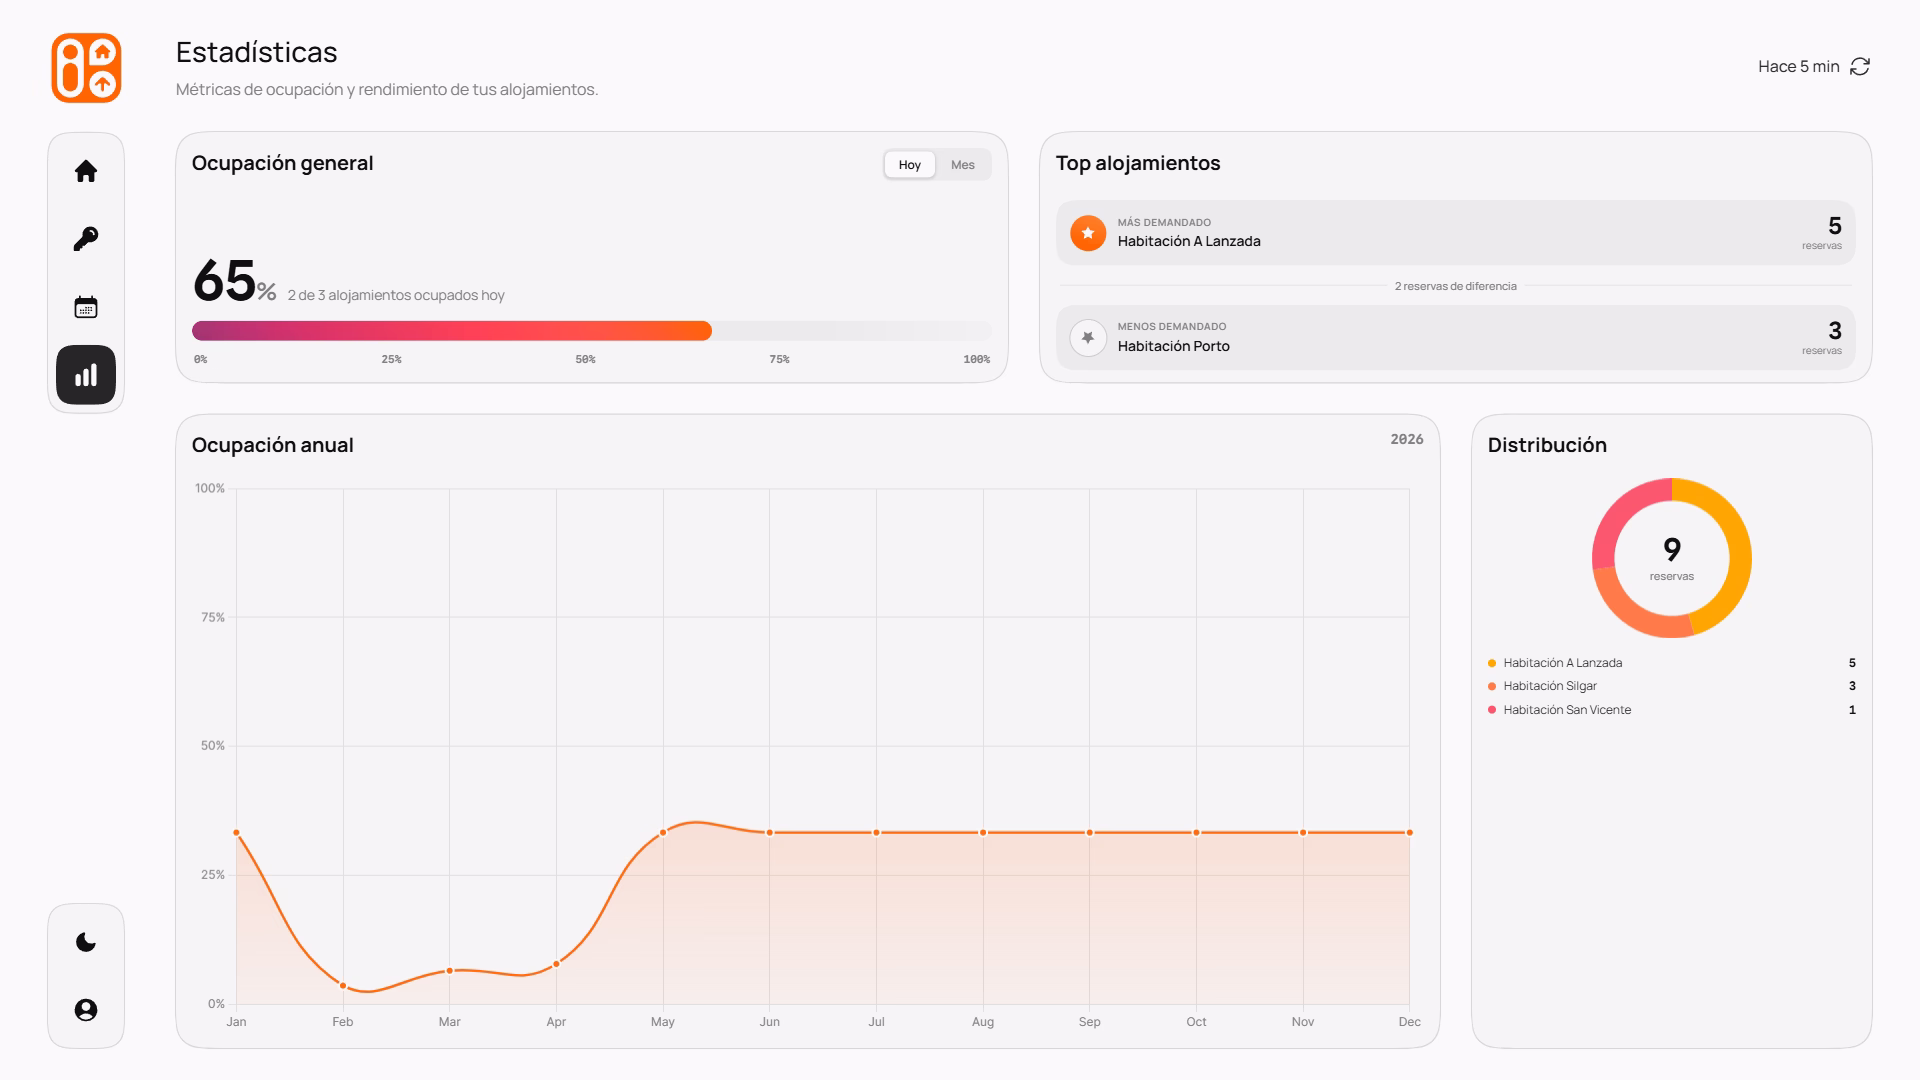Click the 2026 year label
The image size is (1920, 1080).
point(1407,439)
